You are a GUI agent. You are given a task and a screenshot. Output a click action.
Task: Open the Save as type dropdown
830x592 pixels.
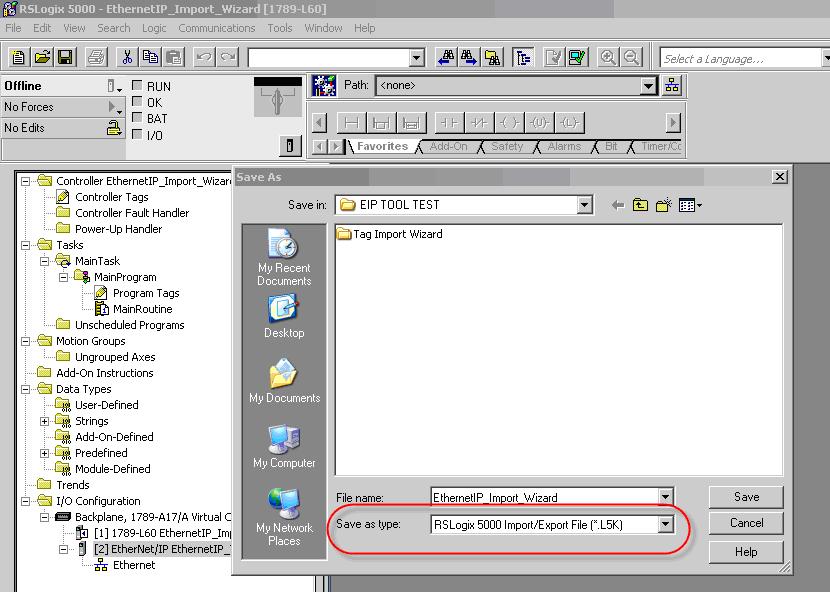(665, 524)
